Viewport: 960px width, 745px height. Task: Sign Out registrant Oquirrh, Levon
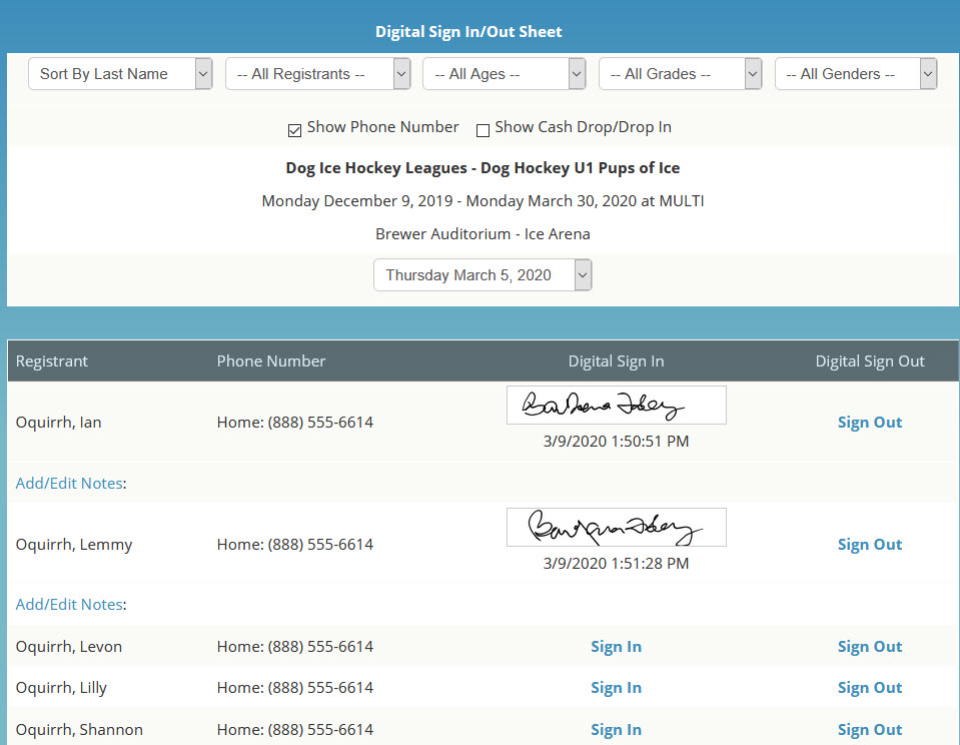click(869, 646)
